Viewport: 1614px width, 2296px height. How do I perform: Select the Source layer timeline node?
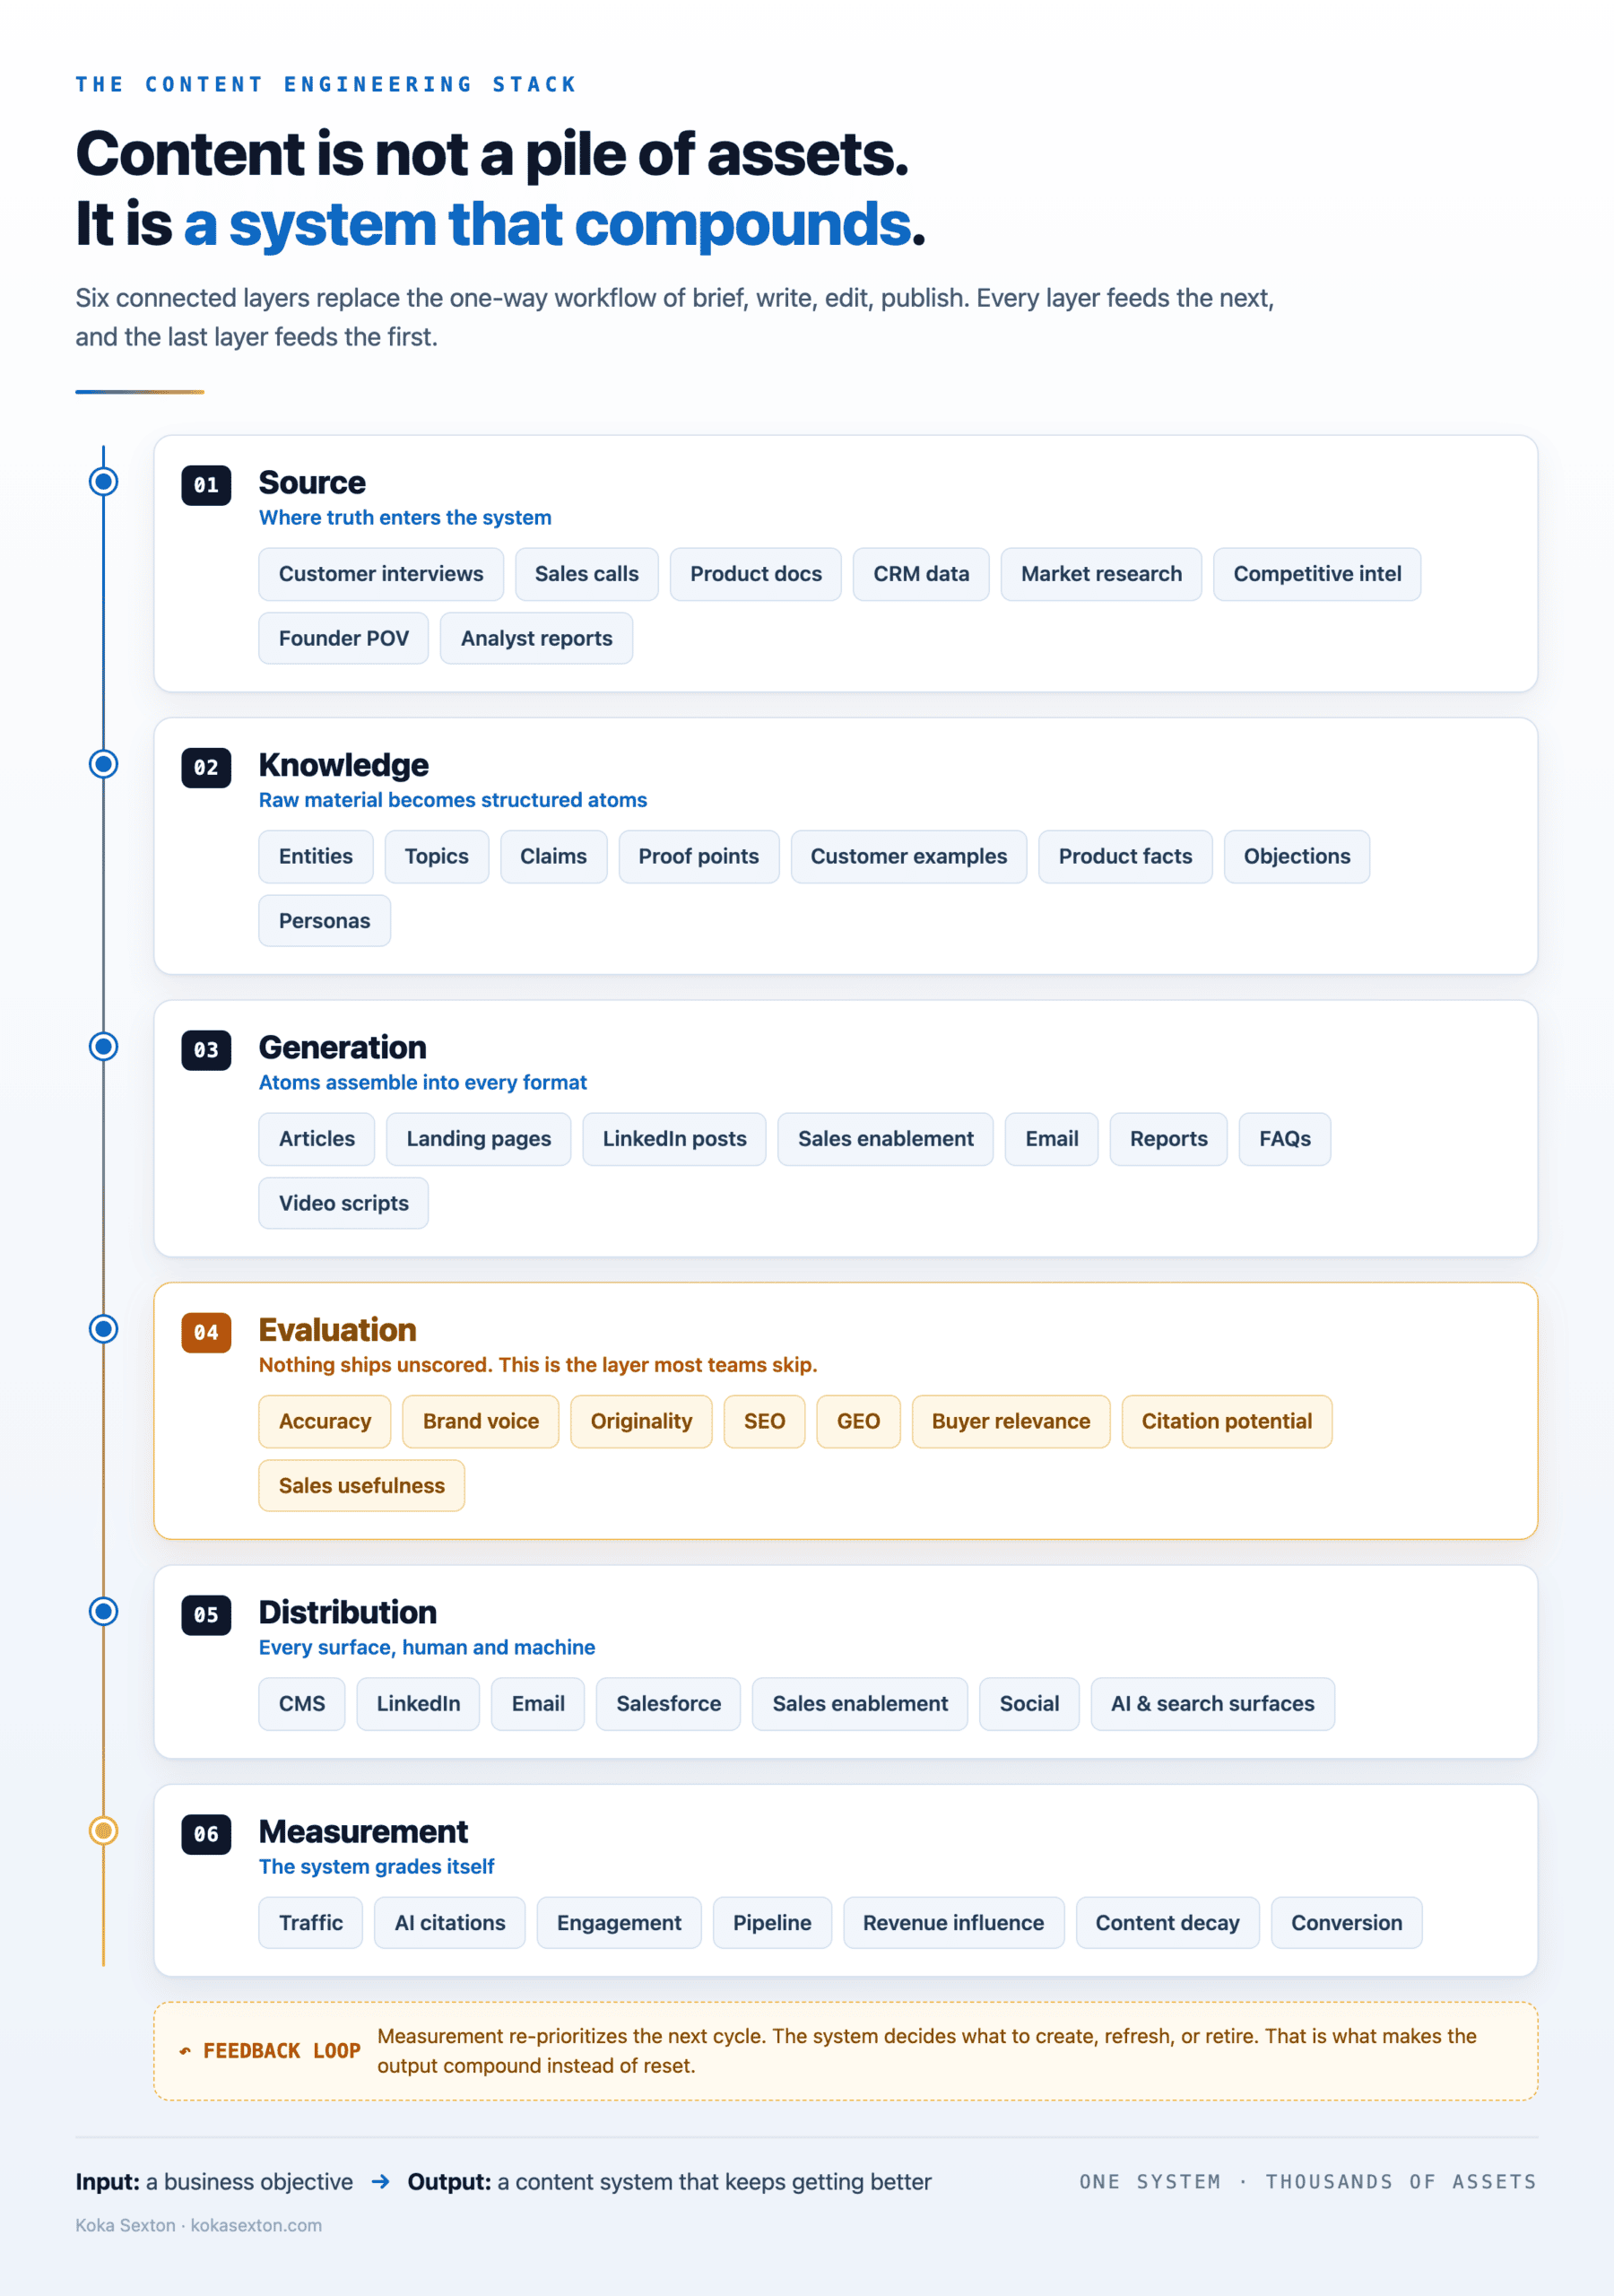tap(103, 481)
